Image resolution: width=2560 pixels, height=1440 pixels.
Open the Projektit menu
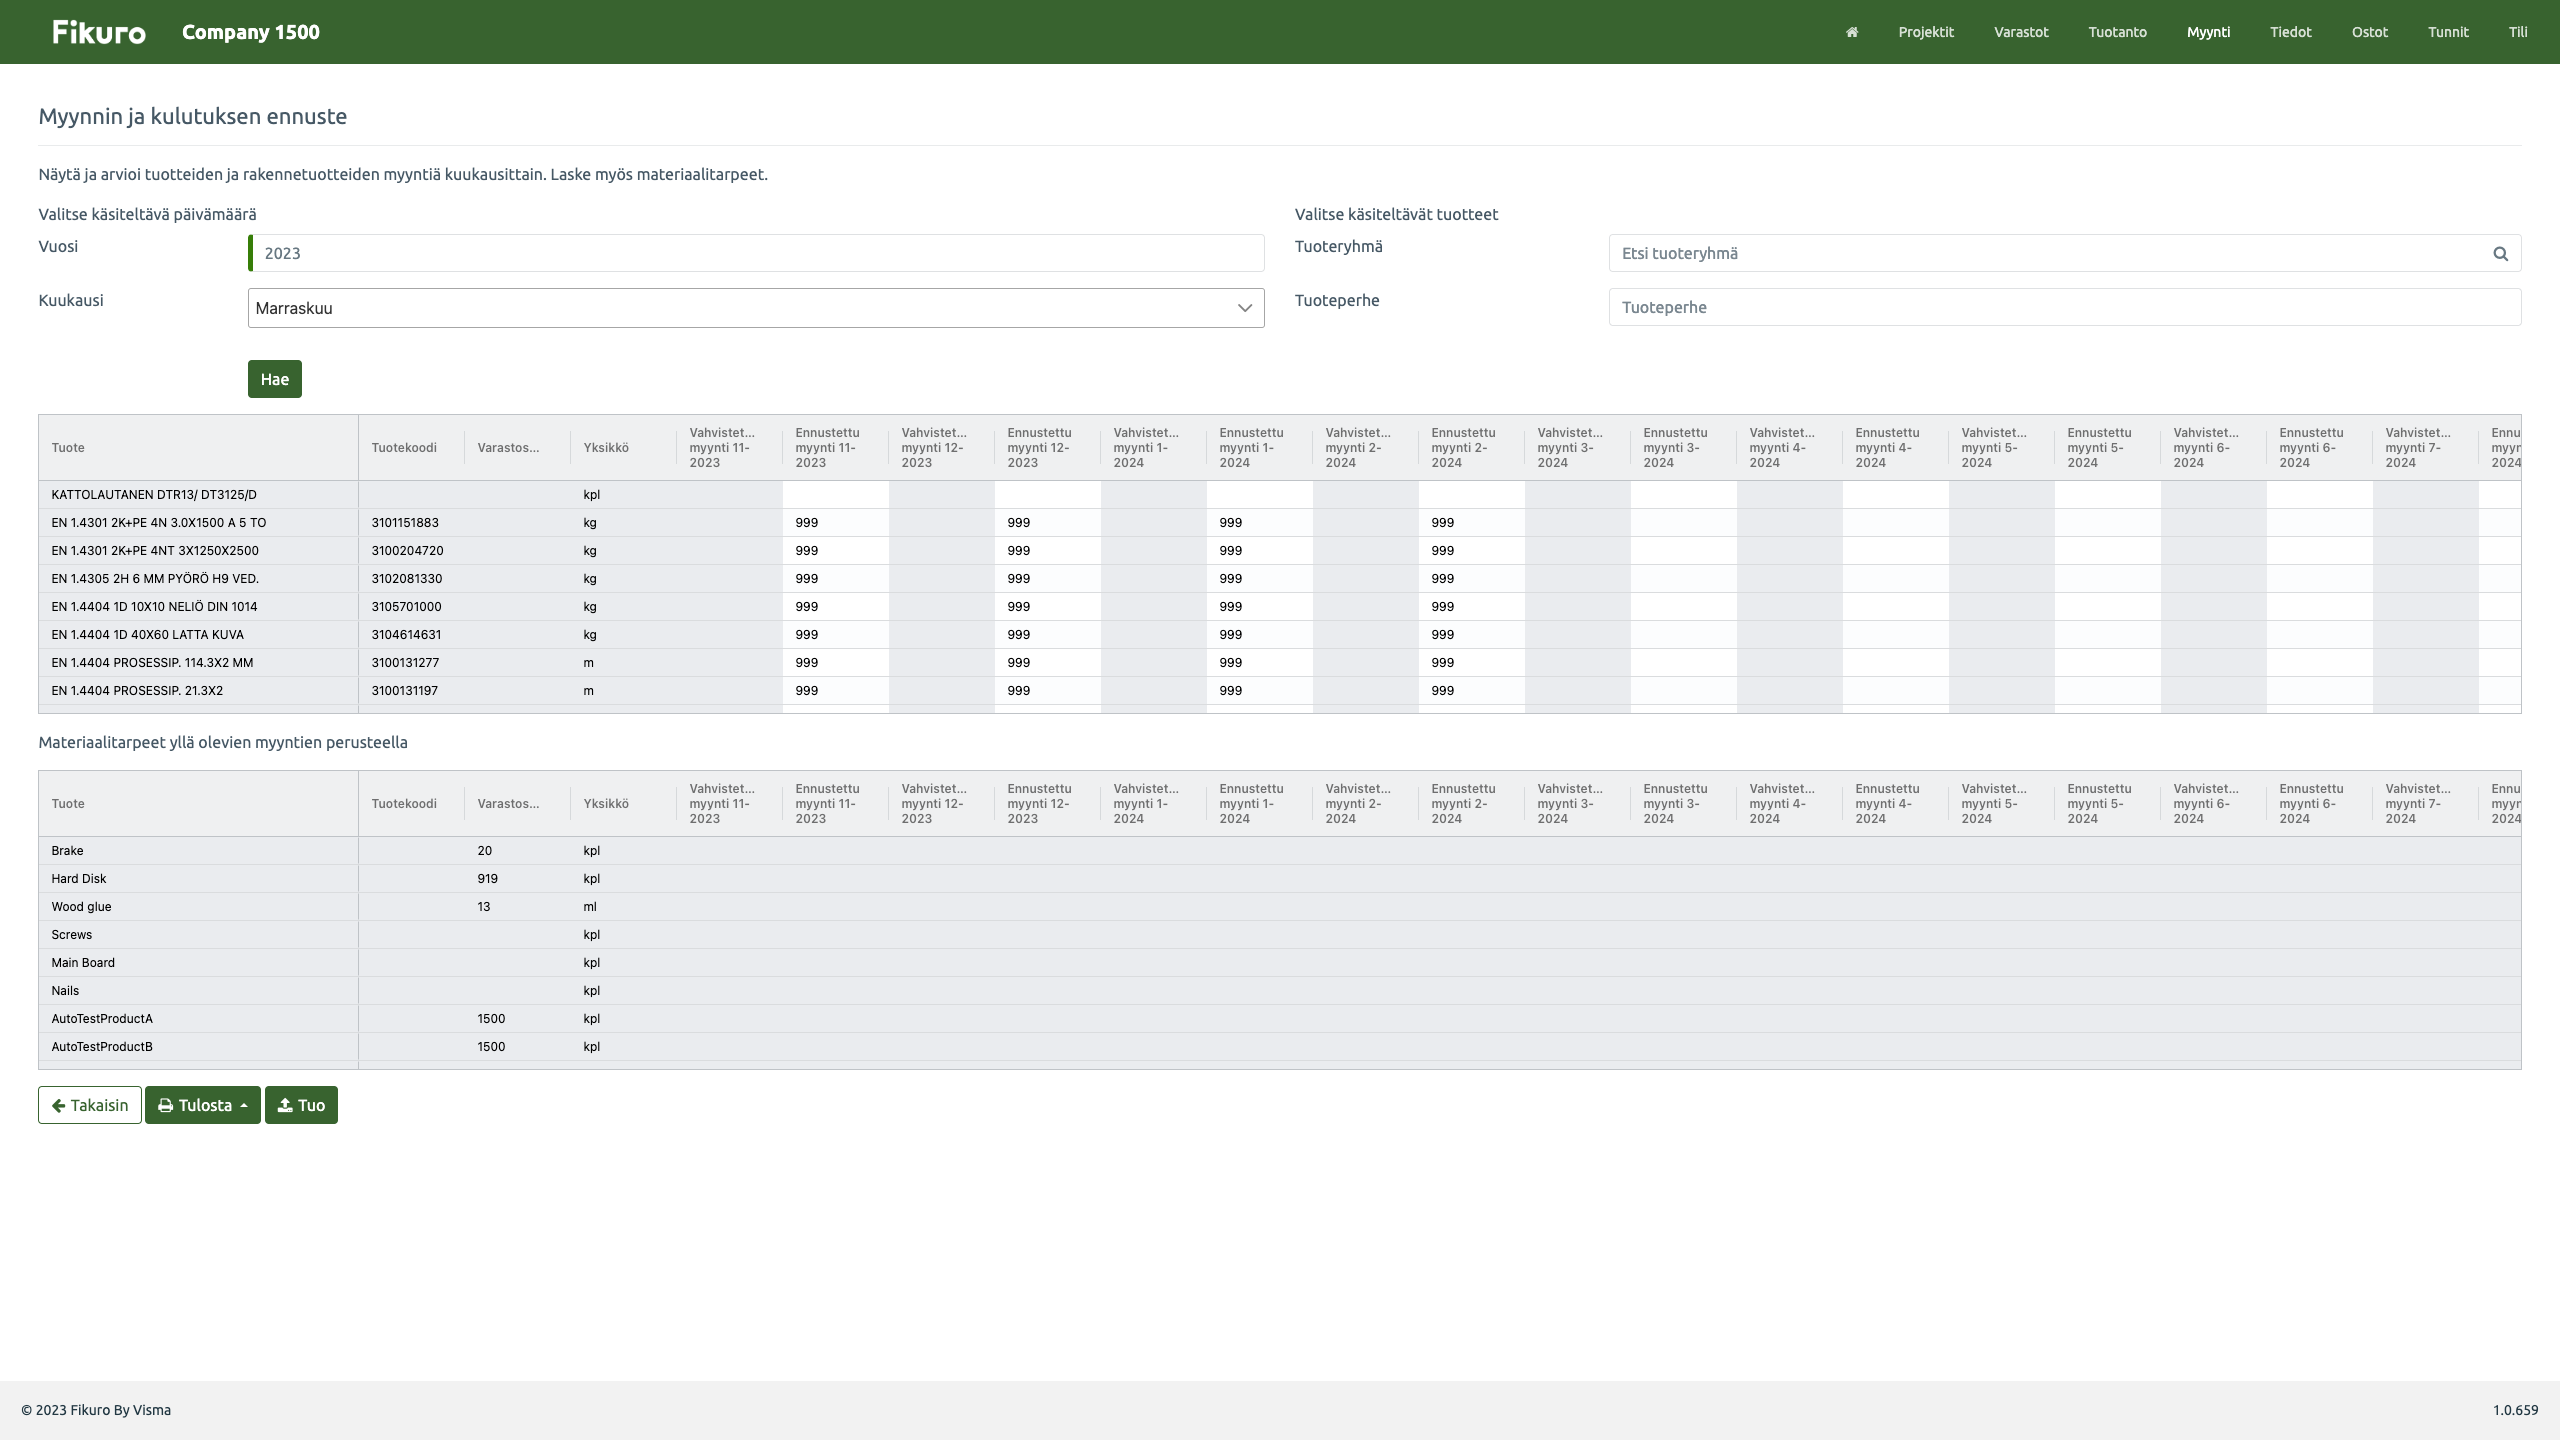coord(1926,32)
